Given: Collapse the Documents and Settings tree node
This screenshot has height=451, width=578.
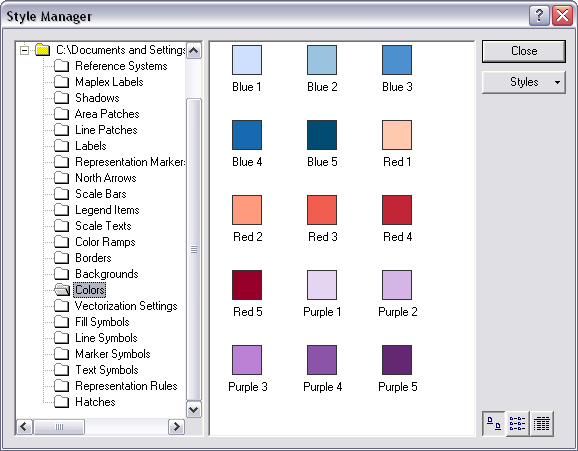Looking at the screenshot, I should (24, 50).
